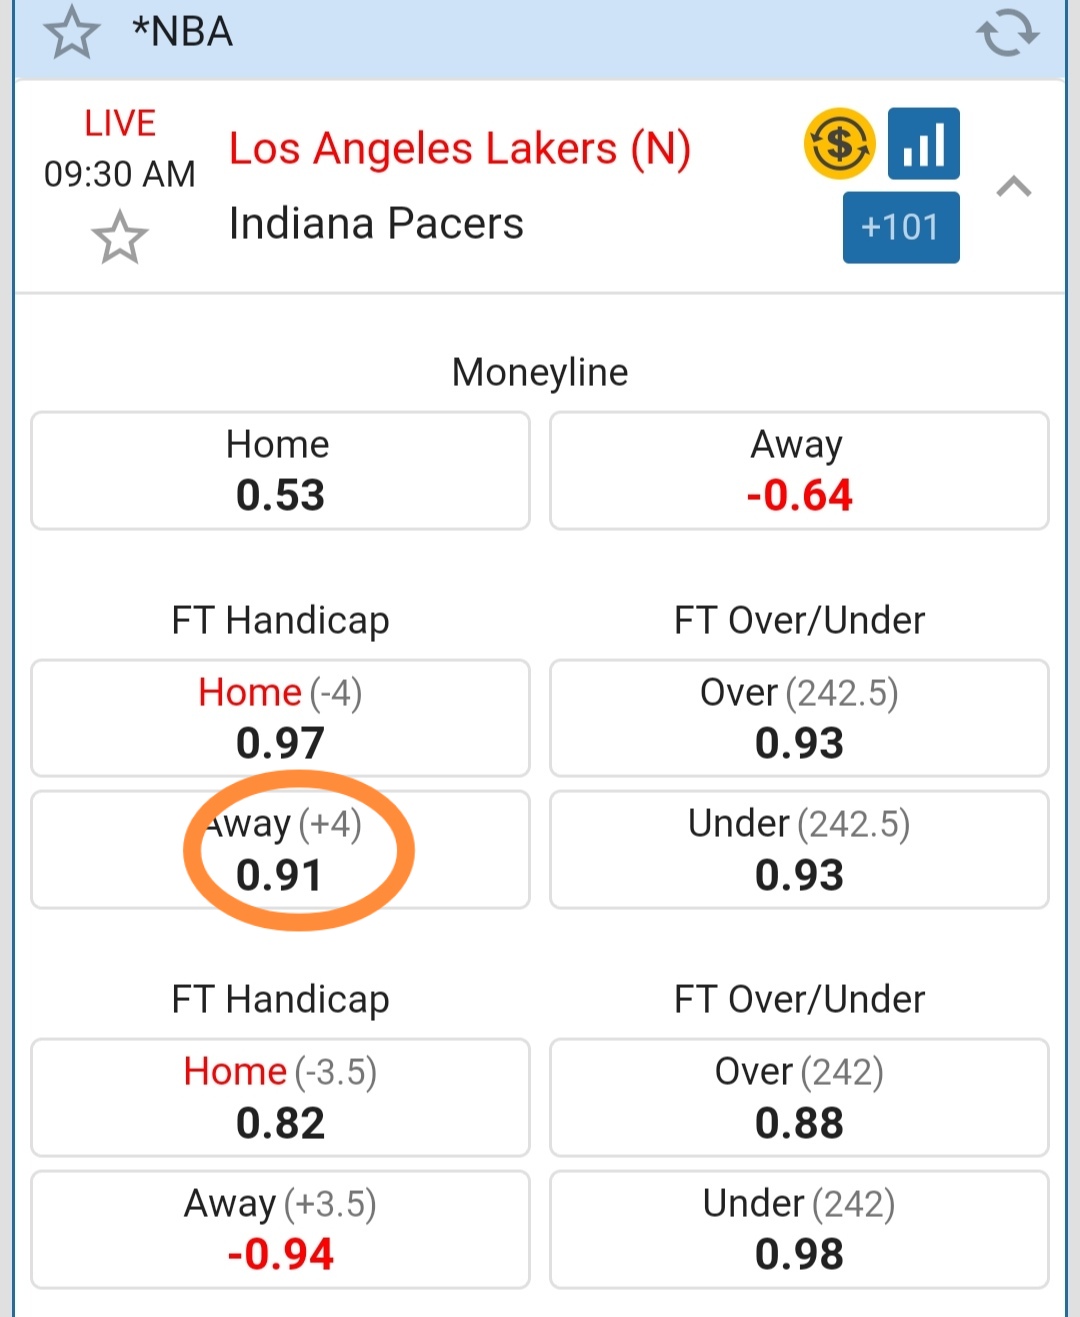Open the match statistics bar chart
The width and height of the screenshot is (1080, 1317).
(x=923, y=144)
